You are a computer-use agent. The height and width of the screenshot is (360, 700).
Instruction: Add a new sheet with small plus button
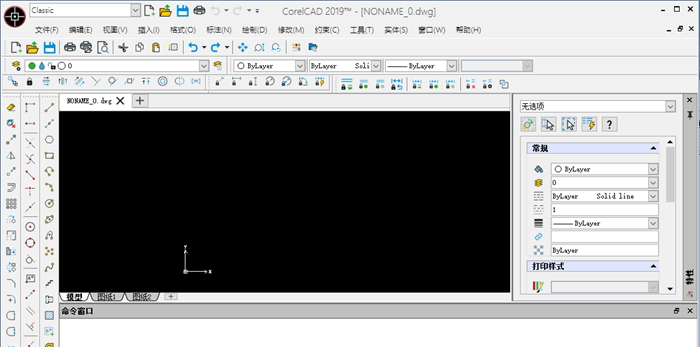[x=171, y=296]
